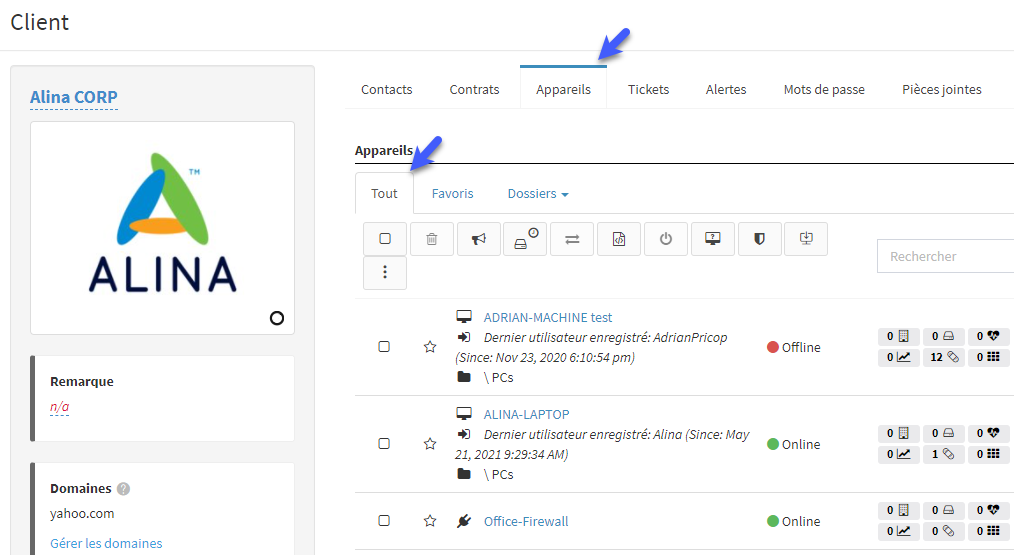Image resolution: width=1014 pixels, height=555 pixels.
Task: Check the box for ADRIAN-MACHINE test
Action: tap(384, 347)
